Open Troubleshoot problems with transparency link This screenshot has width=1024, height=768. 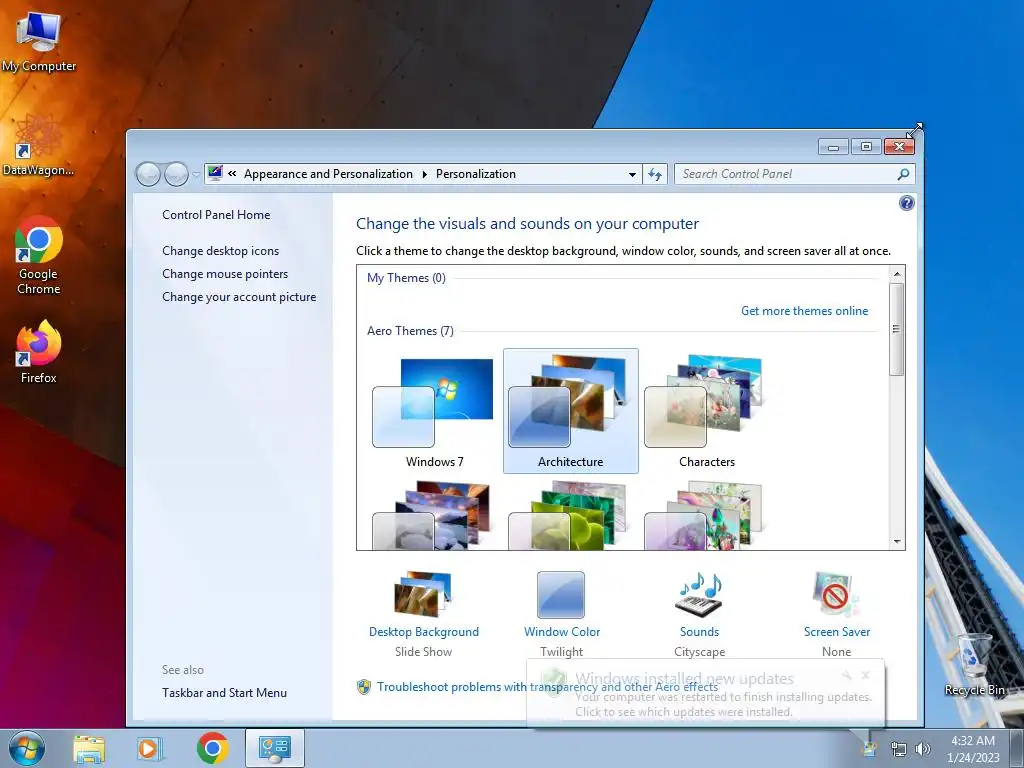(x=547, y=687)
